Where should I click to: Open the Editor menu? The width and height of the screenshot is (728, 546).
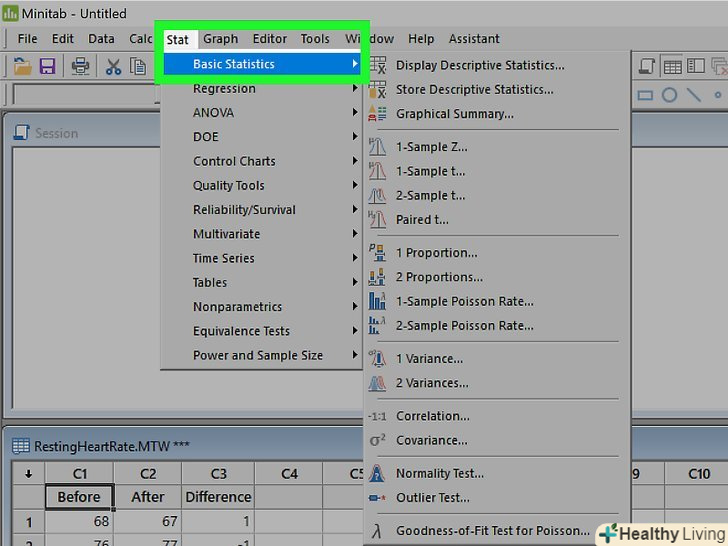pos(270,39)
